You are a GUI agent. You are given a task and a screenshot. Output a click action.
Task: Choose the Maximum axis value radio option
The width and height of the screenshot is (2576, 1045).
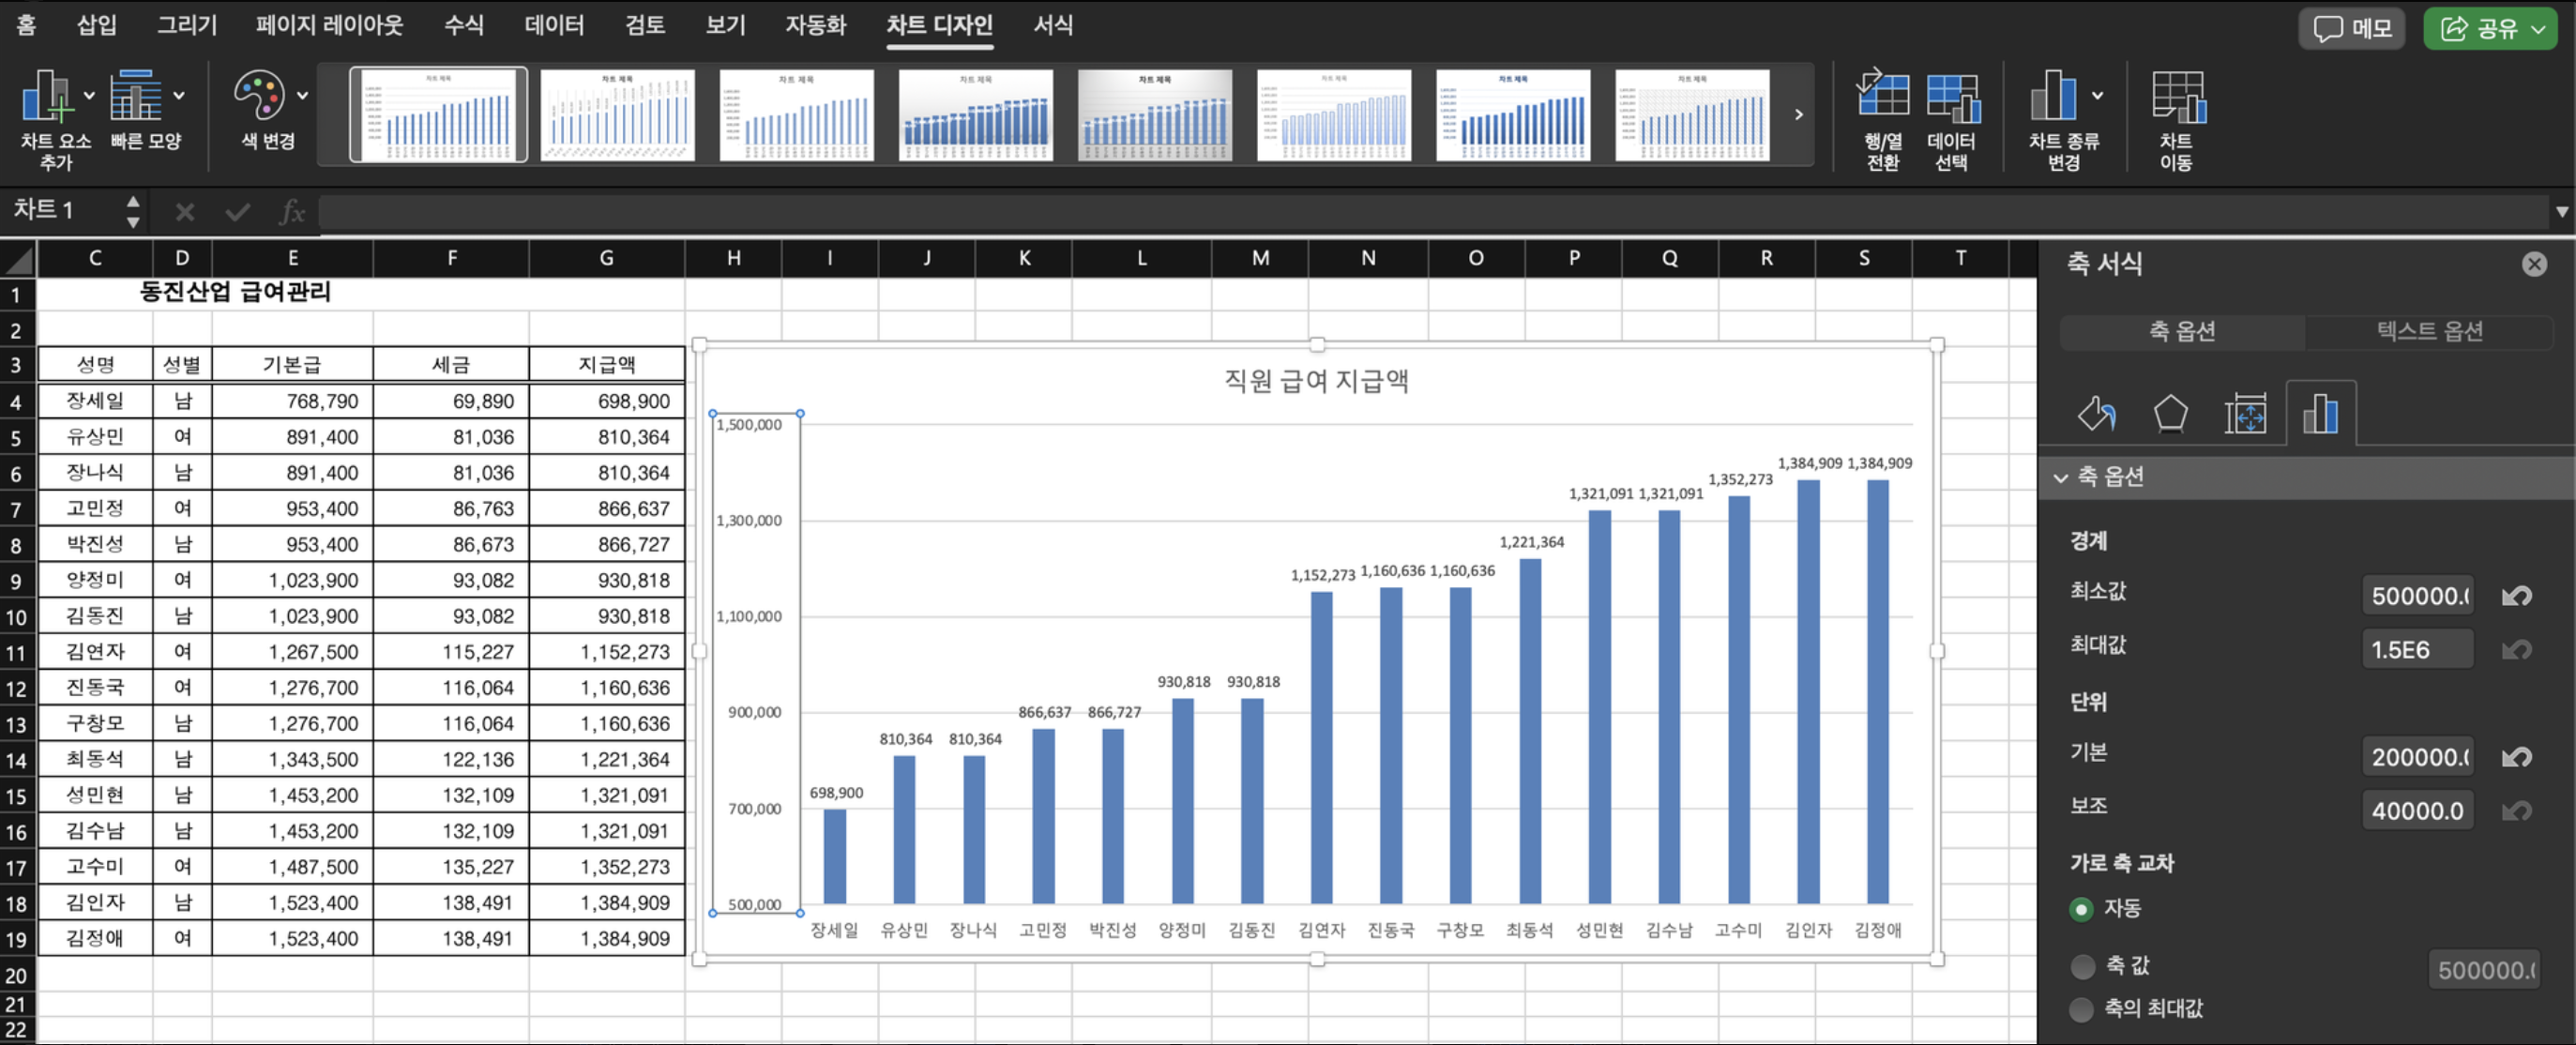(x=2081, y=1009)
